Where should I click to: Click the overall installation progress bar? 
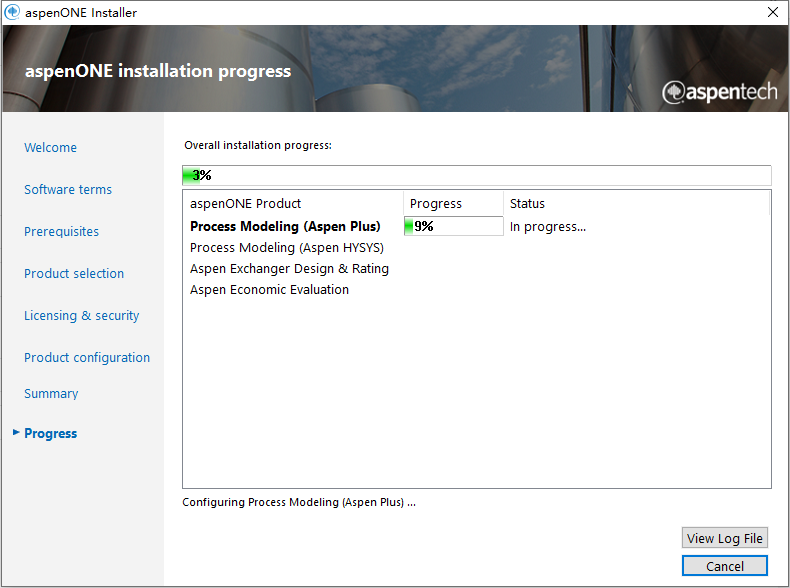[476, 176]
